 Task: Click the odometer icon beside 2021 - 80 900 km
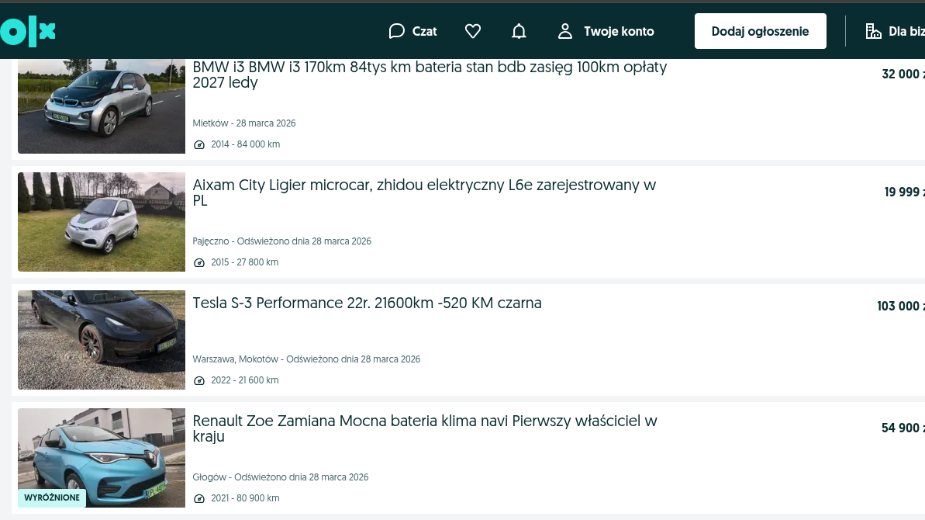pos(199,499)
